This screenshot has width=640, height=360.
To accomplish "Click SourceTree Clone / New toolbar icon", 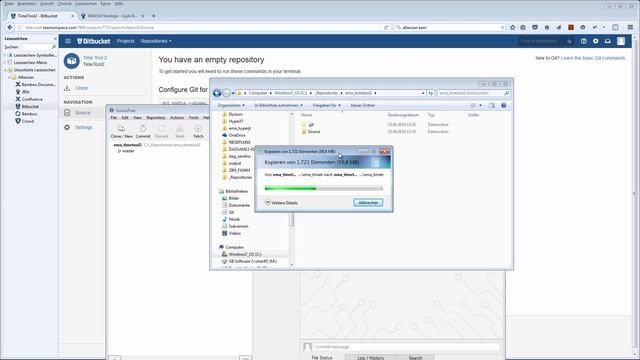I will (x=122, y=131).
